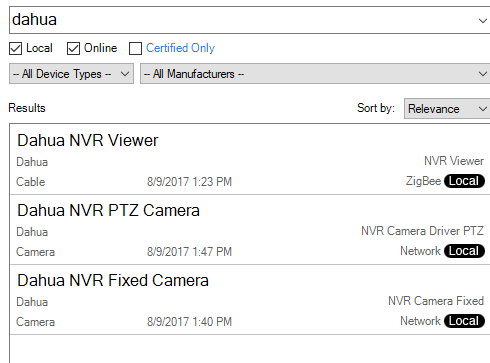Open the All Device Types dropdown
This screenshot has height=363, width=490.
pos(71,74)
